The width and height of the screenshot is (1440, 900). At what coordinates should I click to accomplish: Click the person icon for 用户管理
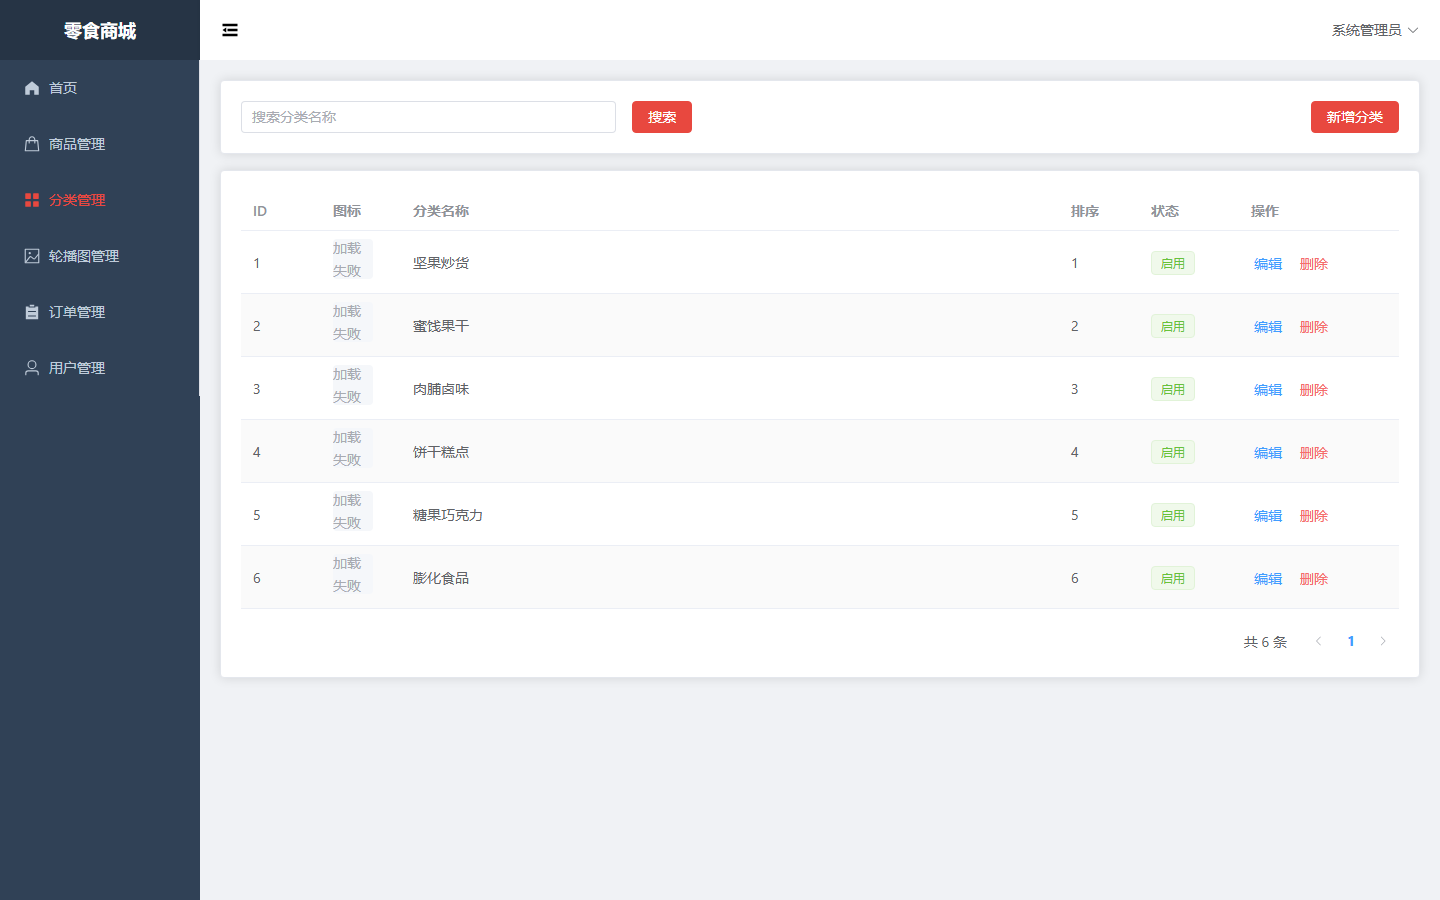32,368
